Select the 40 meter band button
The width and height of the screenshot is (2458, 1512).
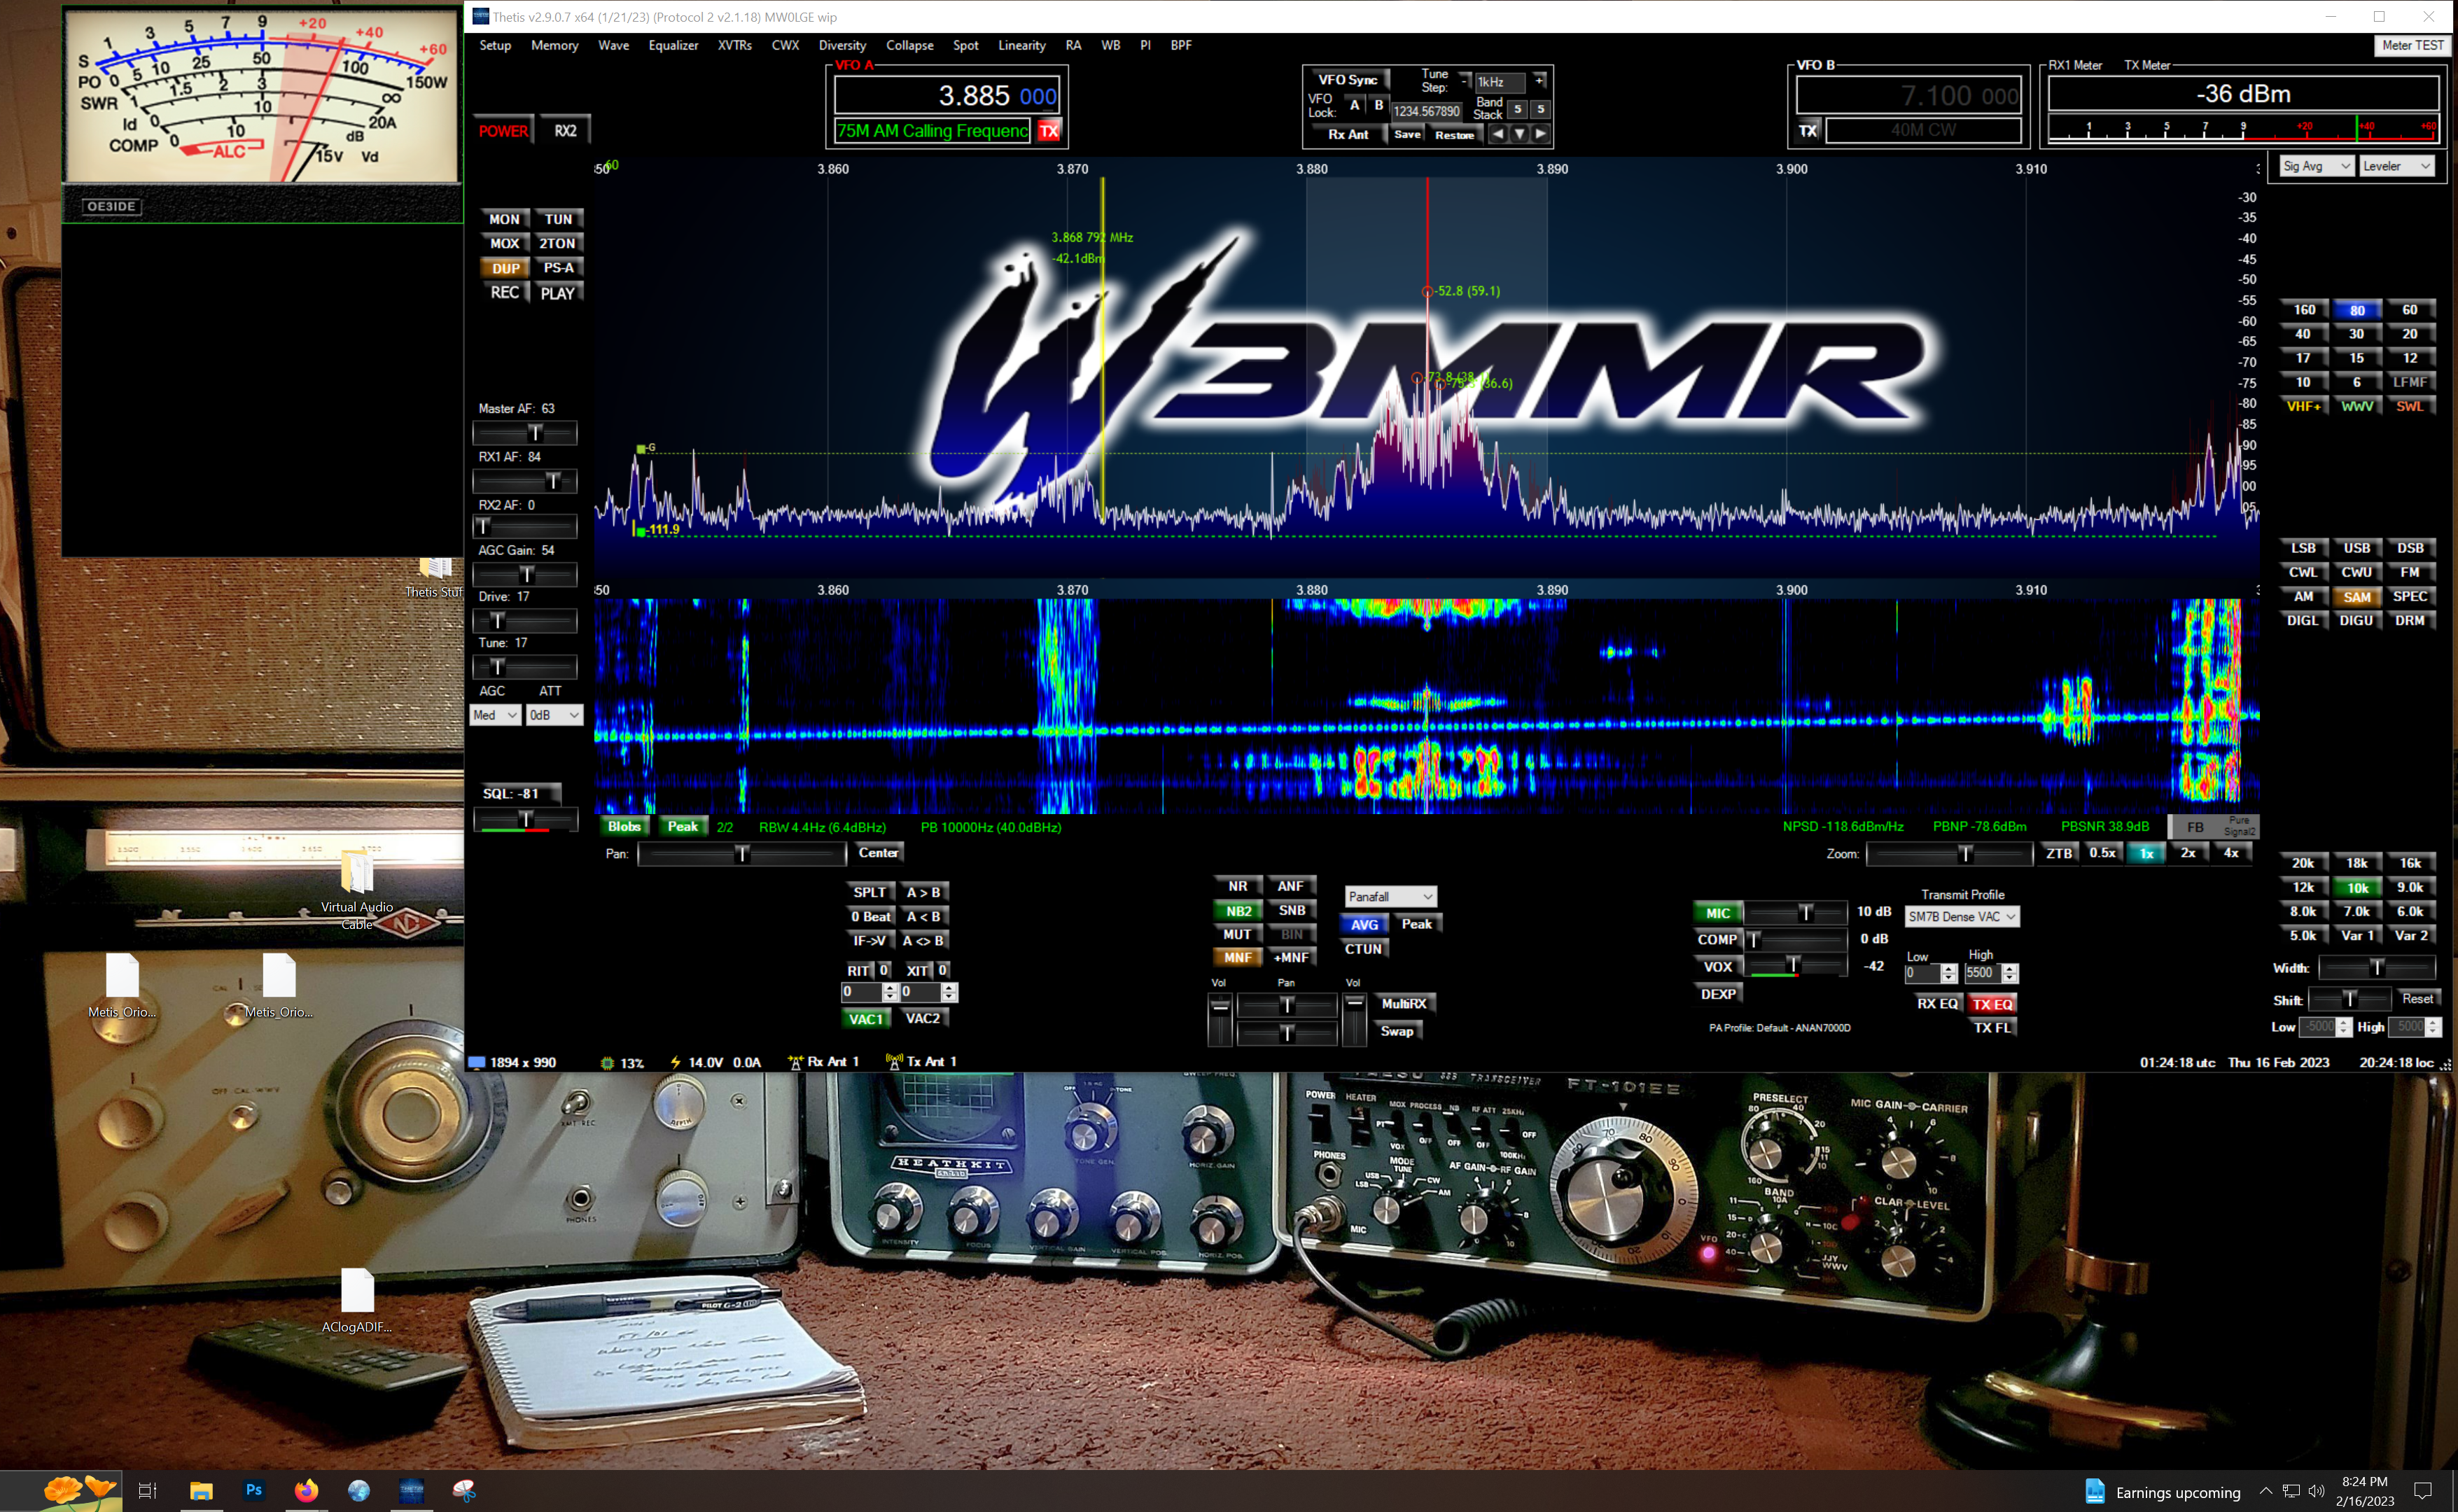(2303, 334)
